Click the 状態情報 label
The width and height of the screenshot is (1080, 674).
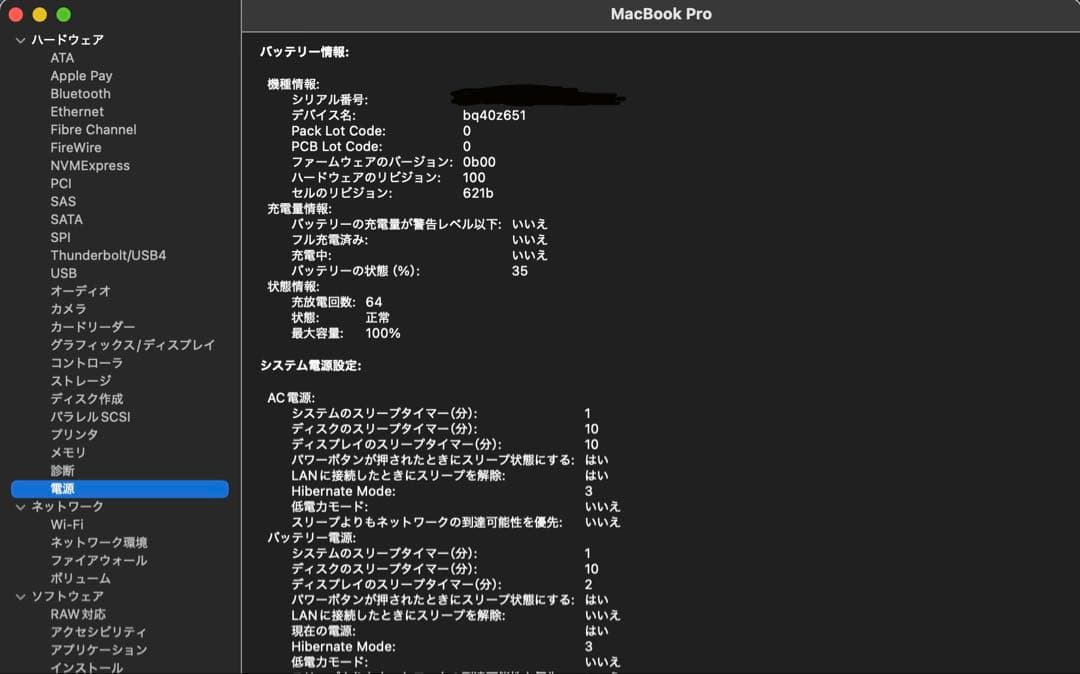[x=293, y=287]
